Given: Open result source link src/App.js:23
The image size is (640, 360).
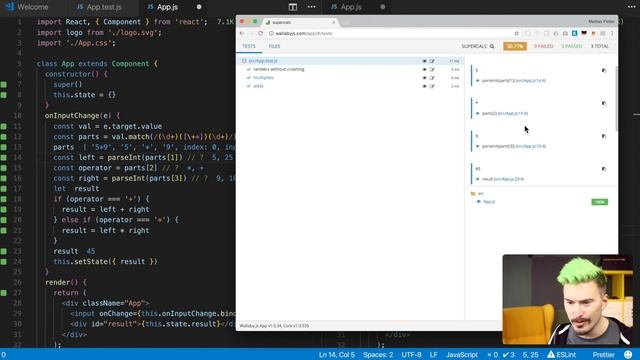Looking at the screenshot, I should pos(509,179).
